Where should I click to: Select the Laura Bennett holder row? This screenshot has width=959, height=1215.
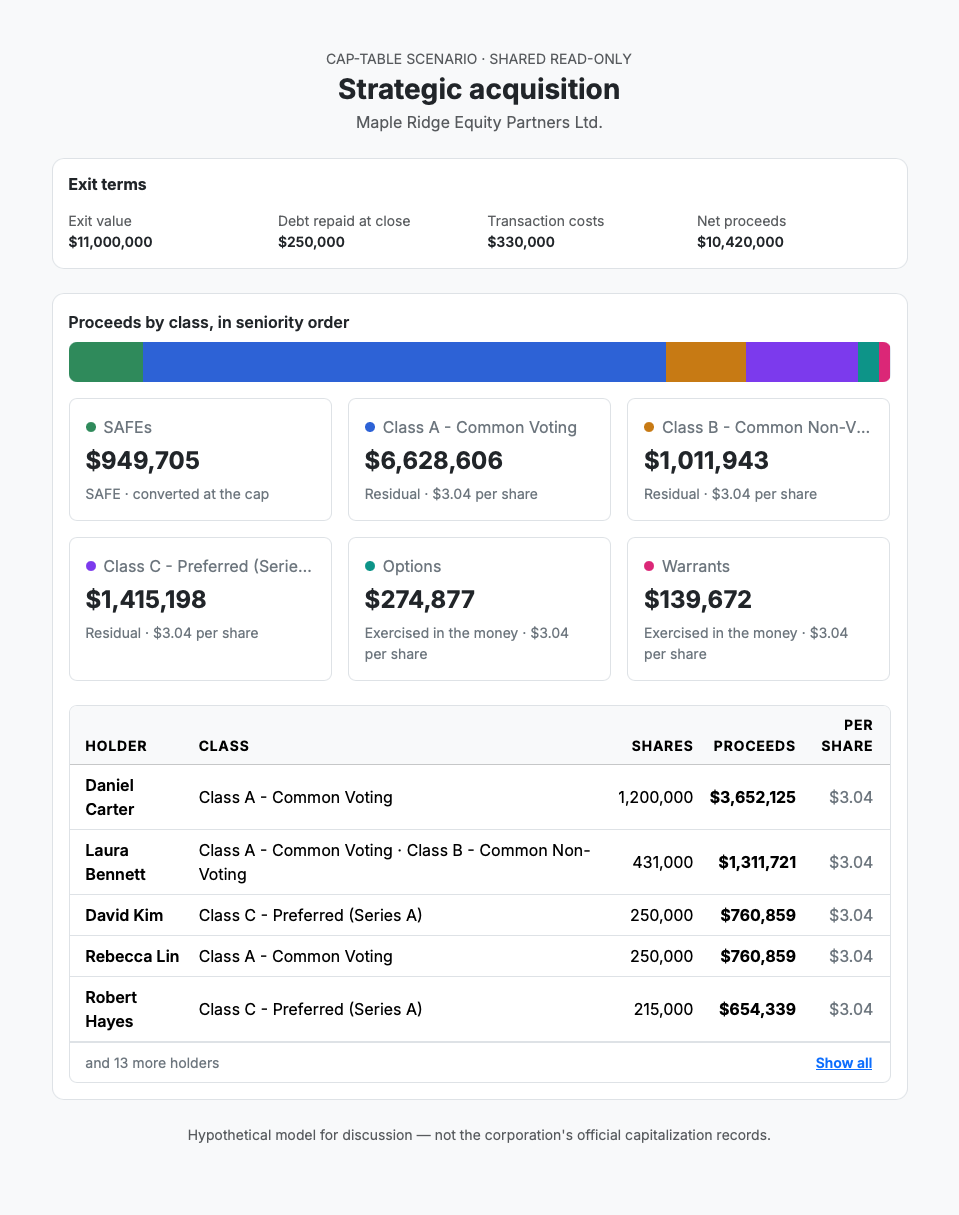pyautogui.click(x=480, y=862)
